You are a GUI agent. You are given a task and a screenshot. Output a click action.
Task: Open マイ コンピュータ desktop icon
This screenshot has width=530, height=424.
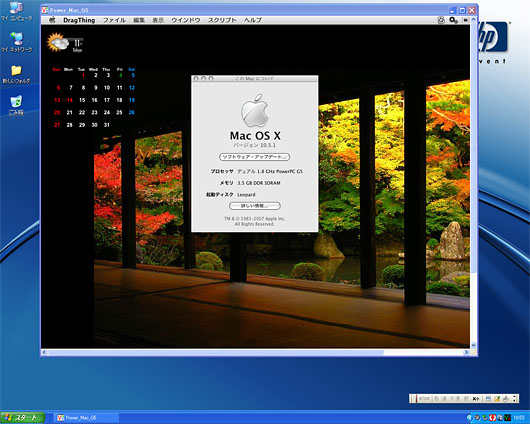click(x=16, y=11)
